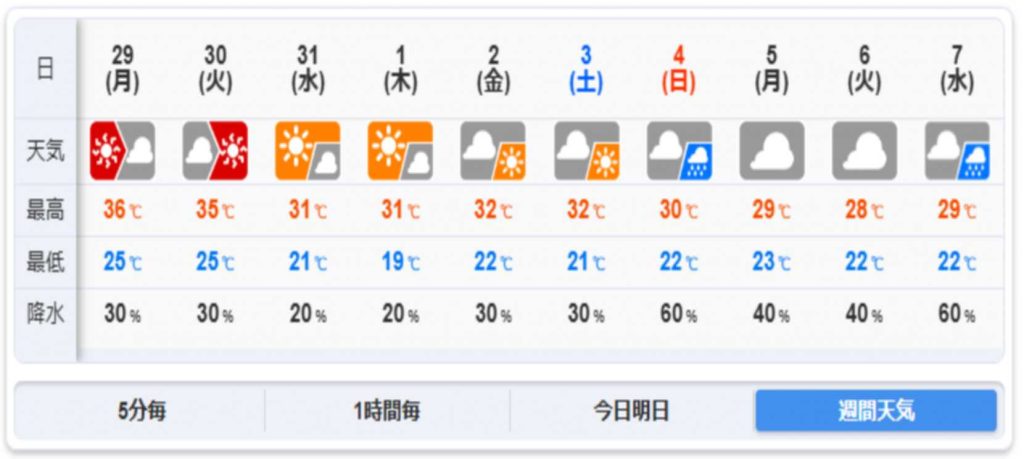Click the weather icon for Monday 29
Viewport: 1024px width, 459px height.
click(122, 151)
